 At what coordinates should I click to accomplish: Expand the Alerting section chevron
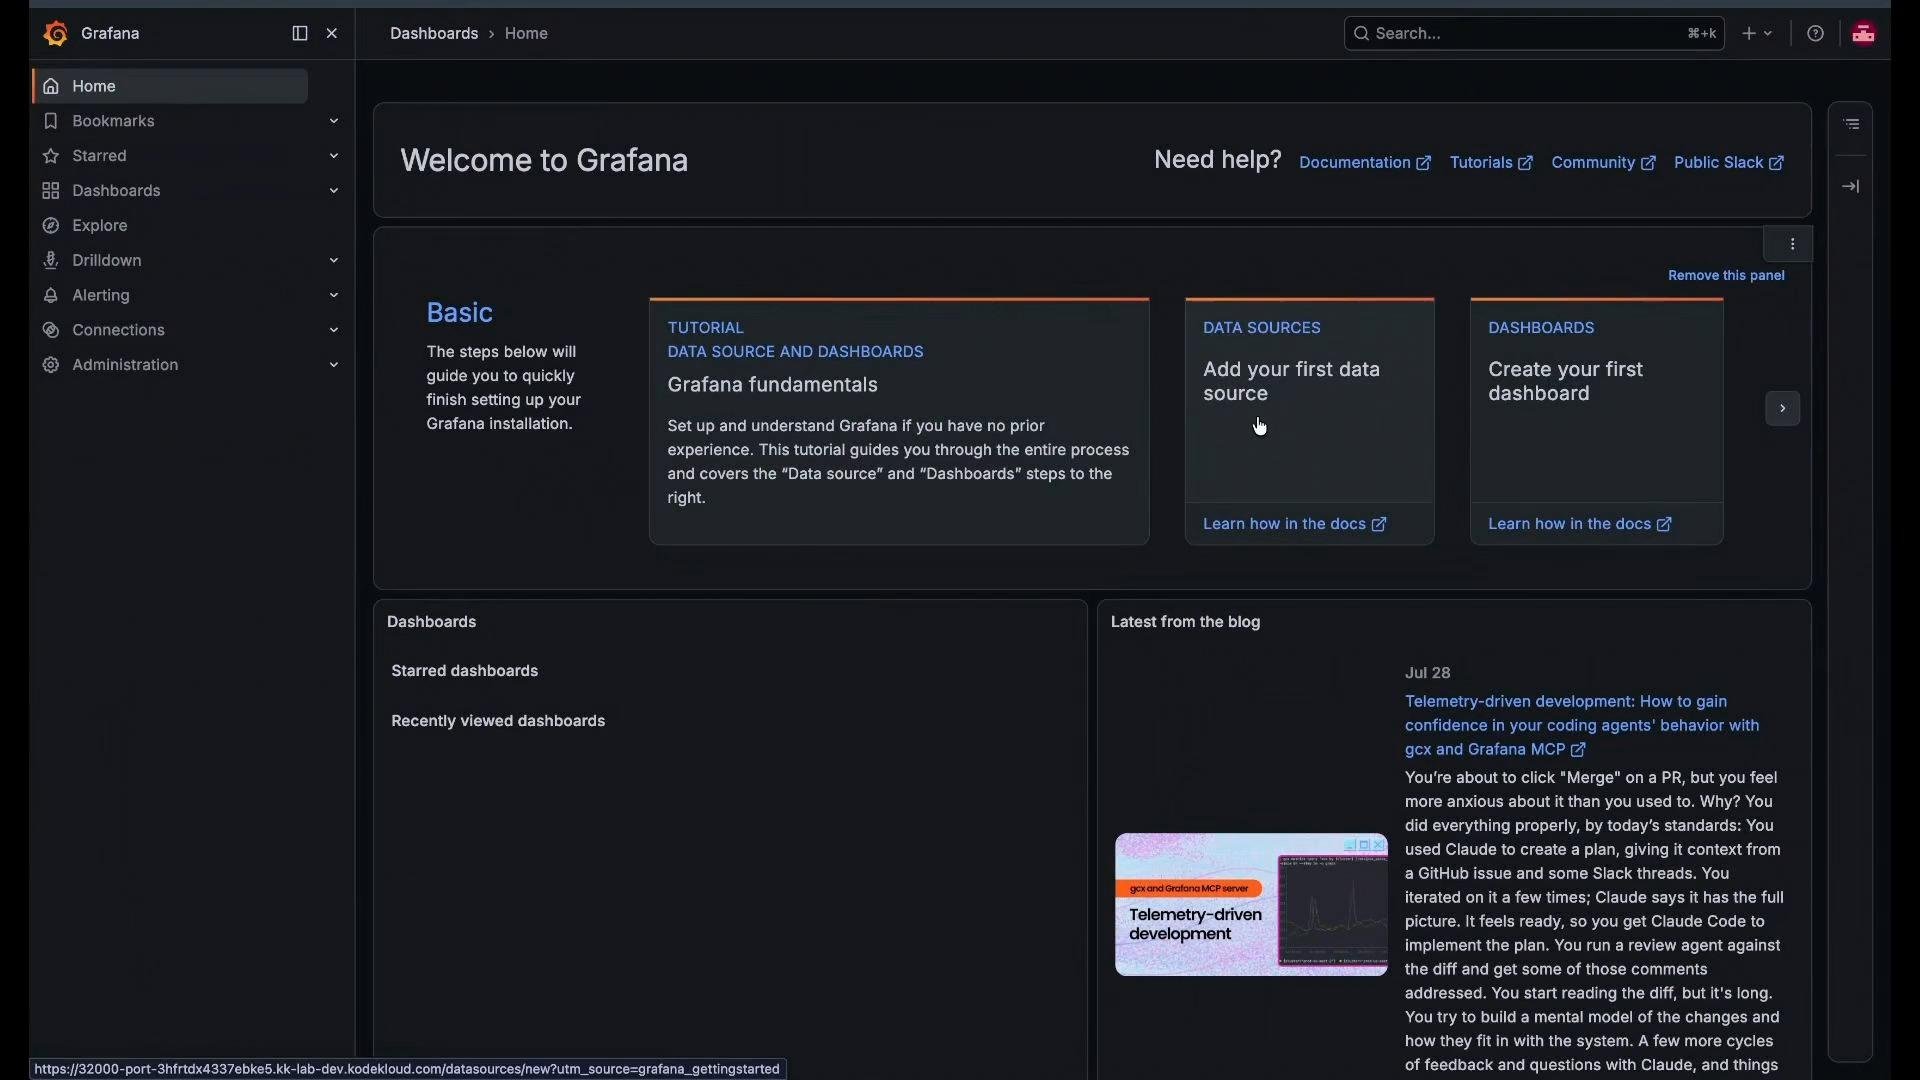click(335, 297)
